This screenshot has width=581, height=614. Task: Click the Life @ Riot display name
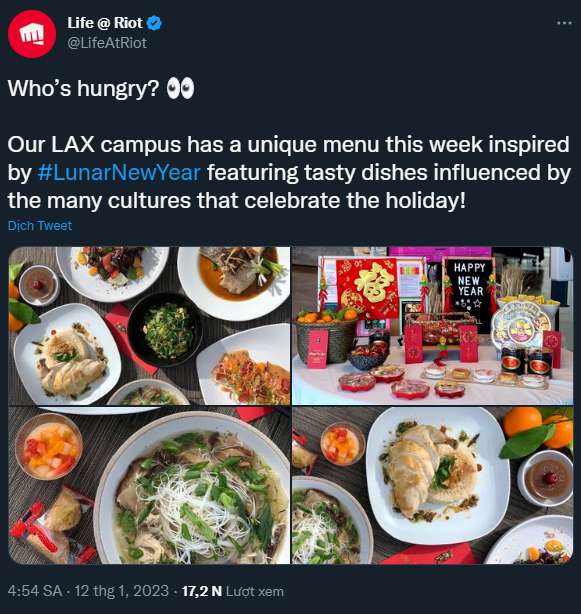pyautogui.click(x=105, y=23)
